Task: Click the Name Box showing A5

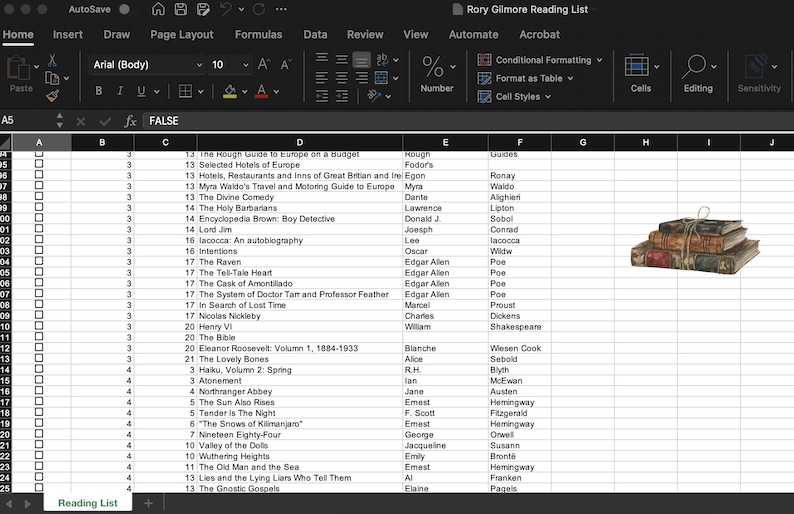Action: 28,121
